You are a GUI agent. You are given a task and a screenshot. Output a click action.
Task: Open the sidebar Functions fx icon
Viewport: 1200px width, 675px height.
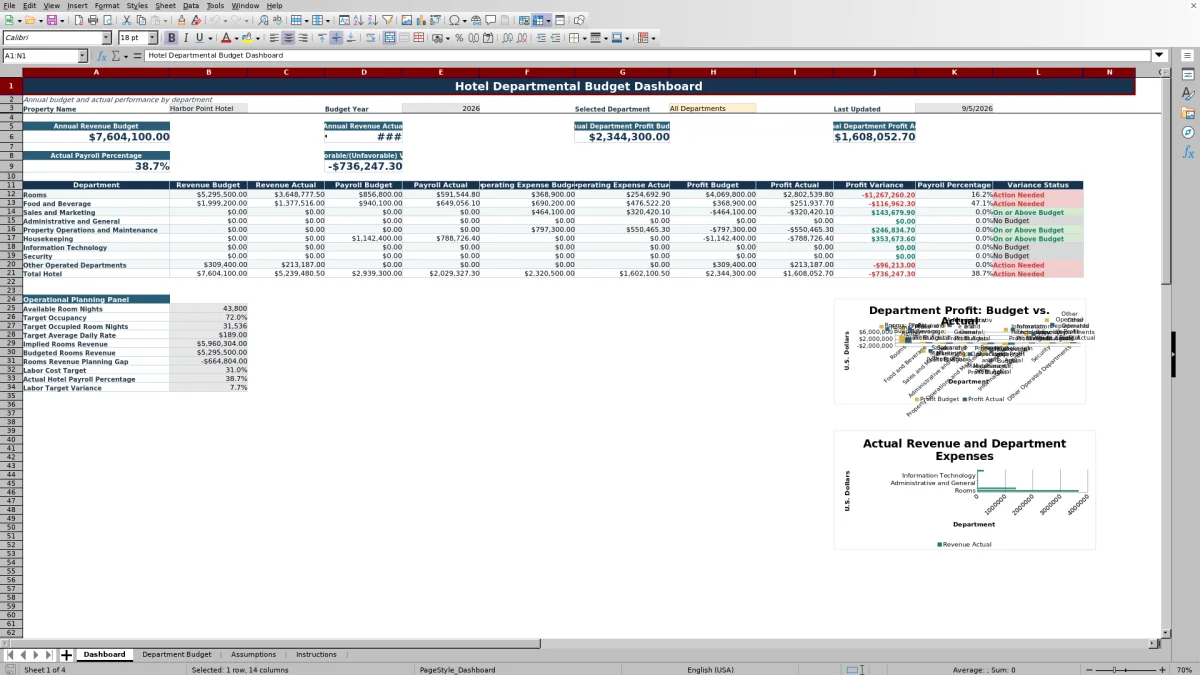click(1188, 152)
